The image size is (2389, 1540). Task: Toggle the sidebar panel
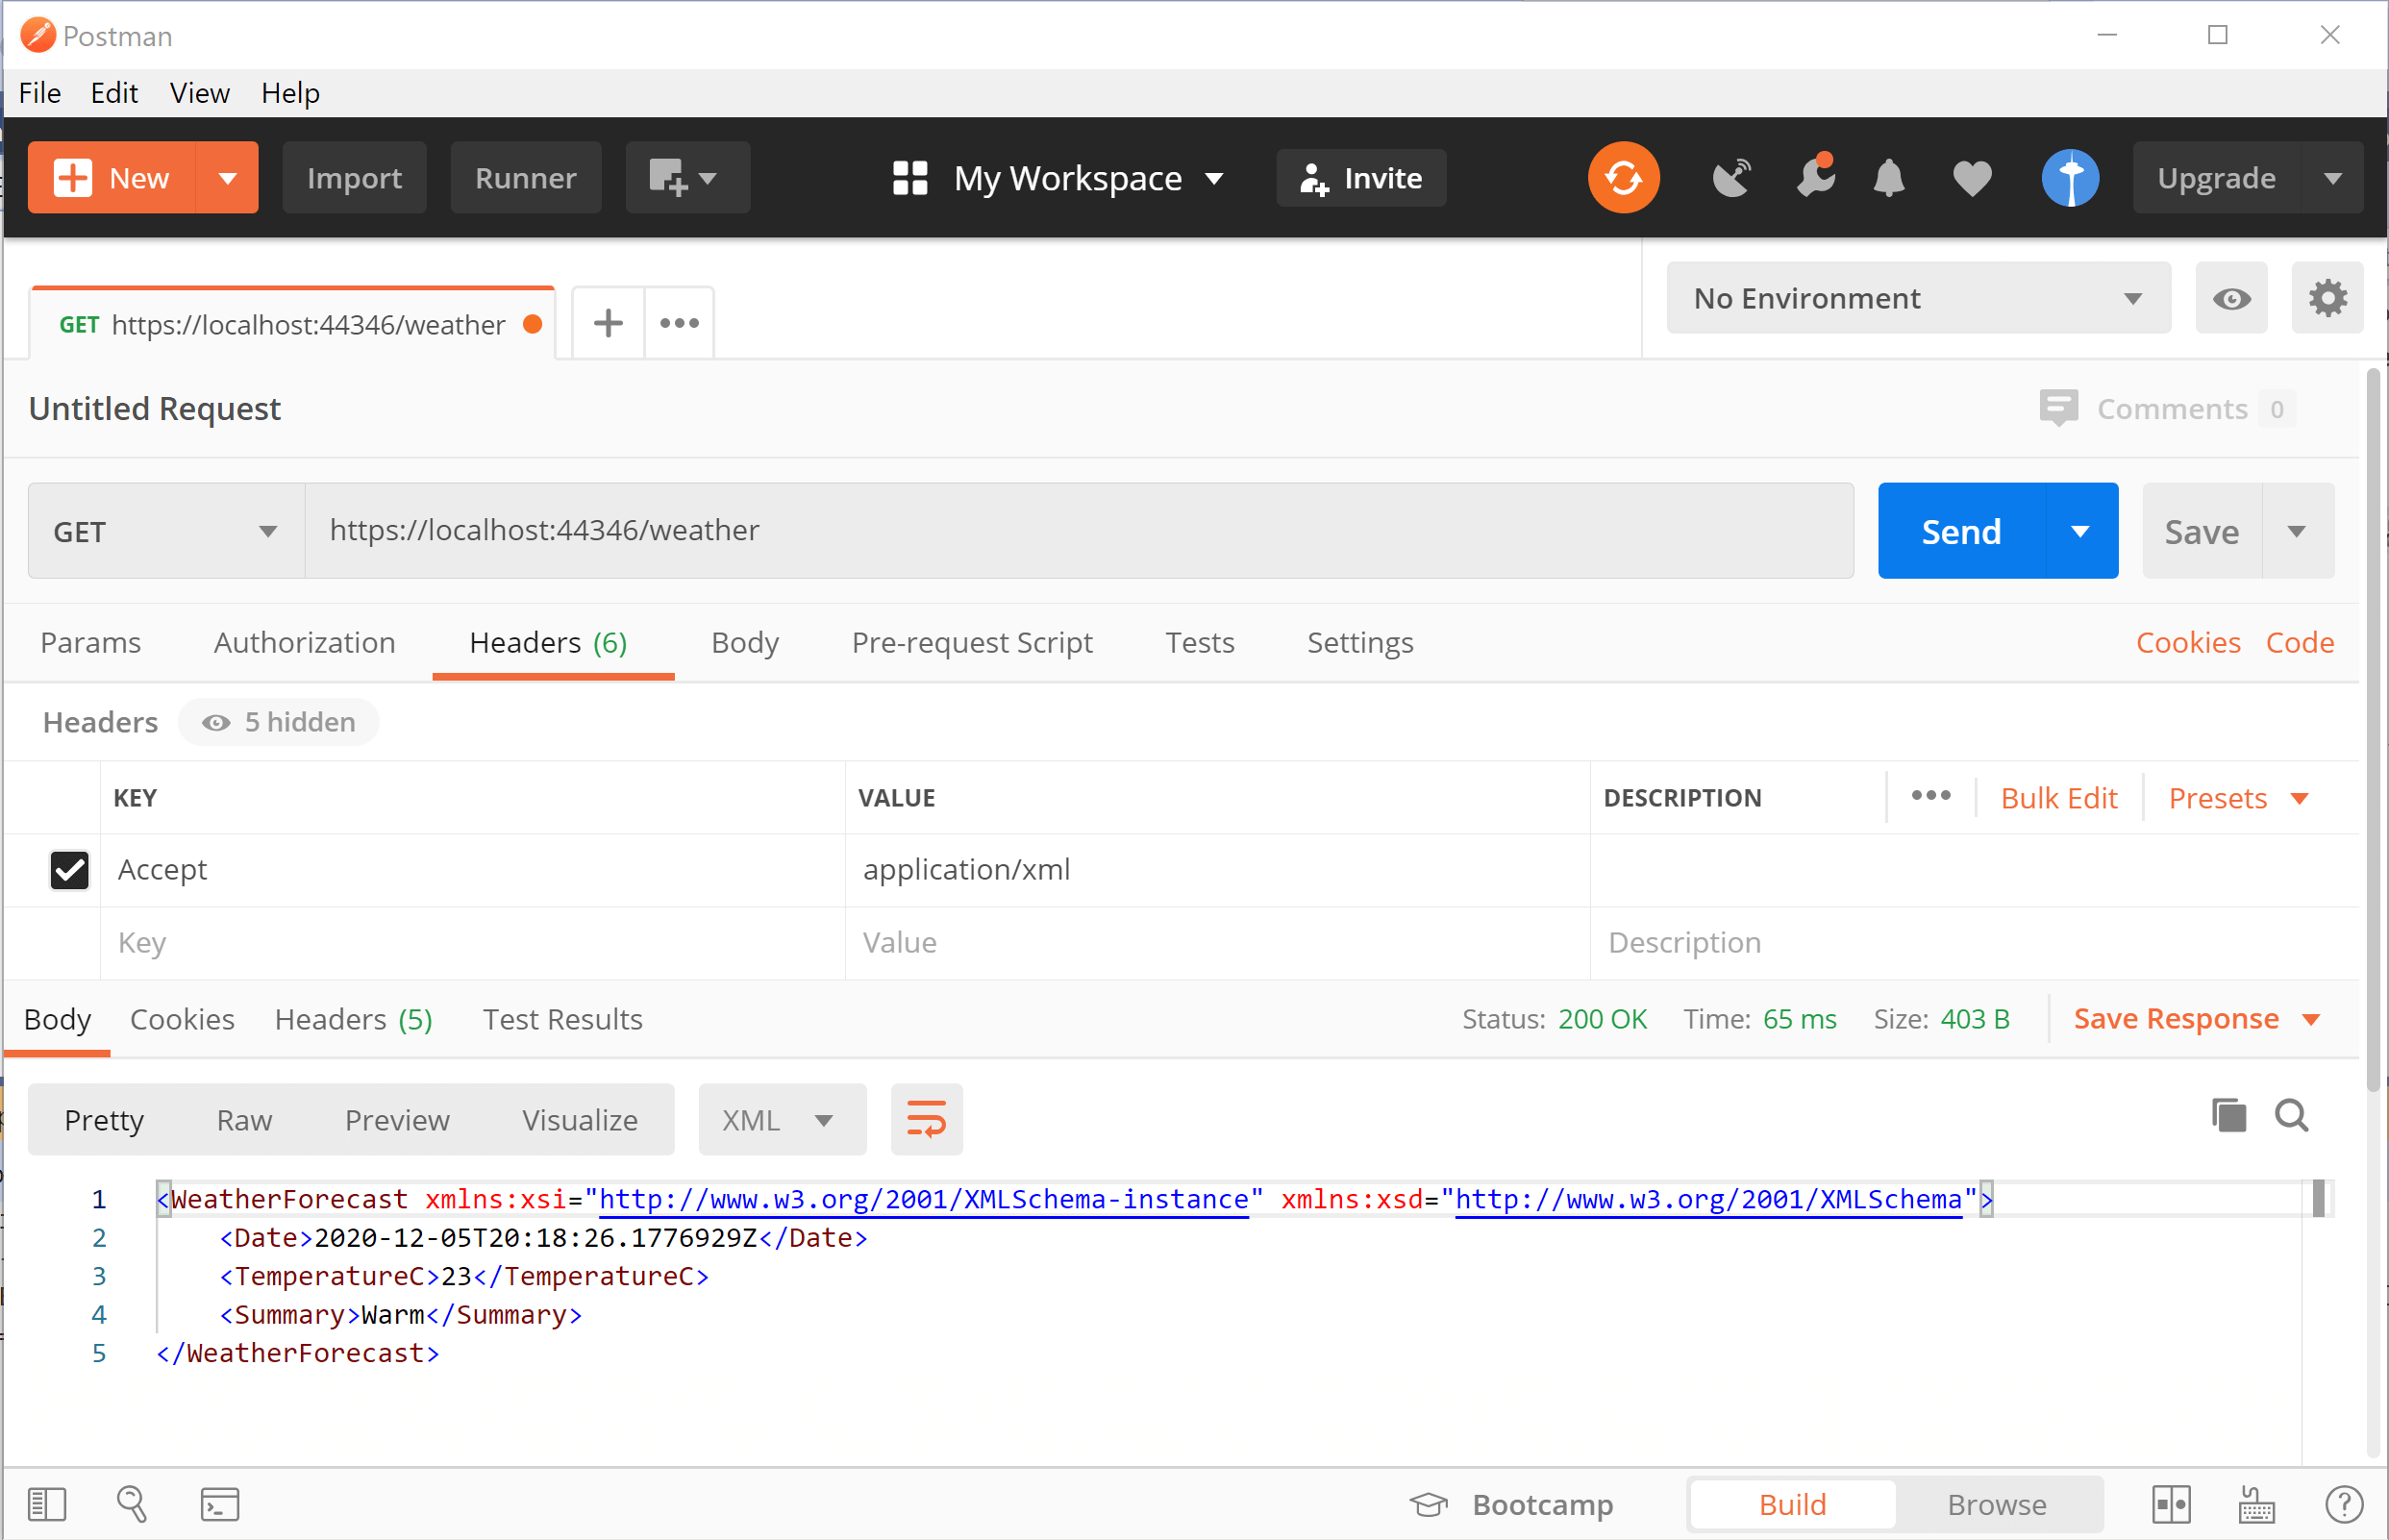pyautogui.click(x=46, y=1503)
